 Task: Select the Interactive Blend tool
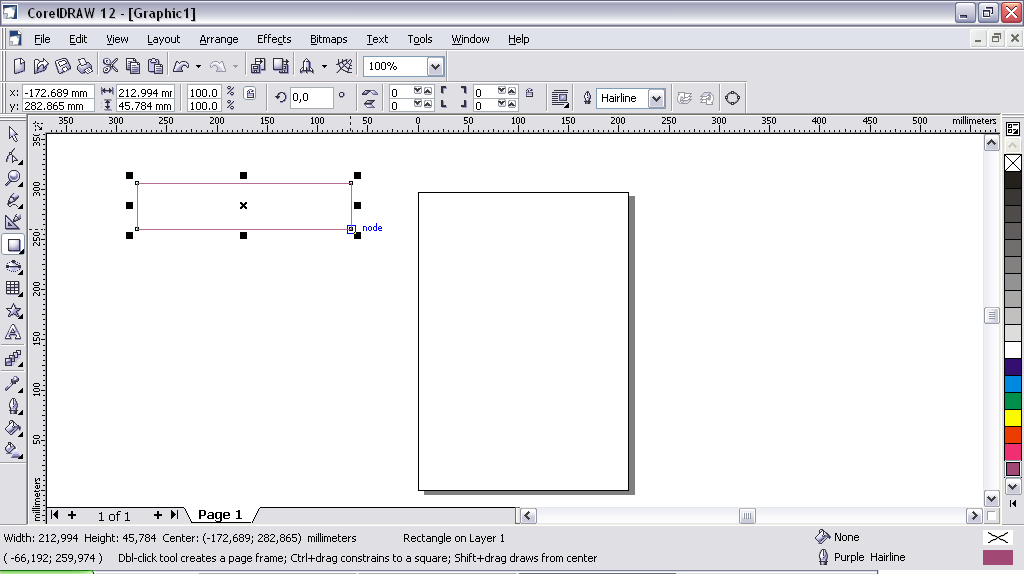click(x=13, y=359)
